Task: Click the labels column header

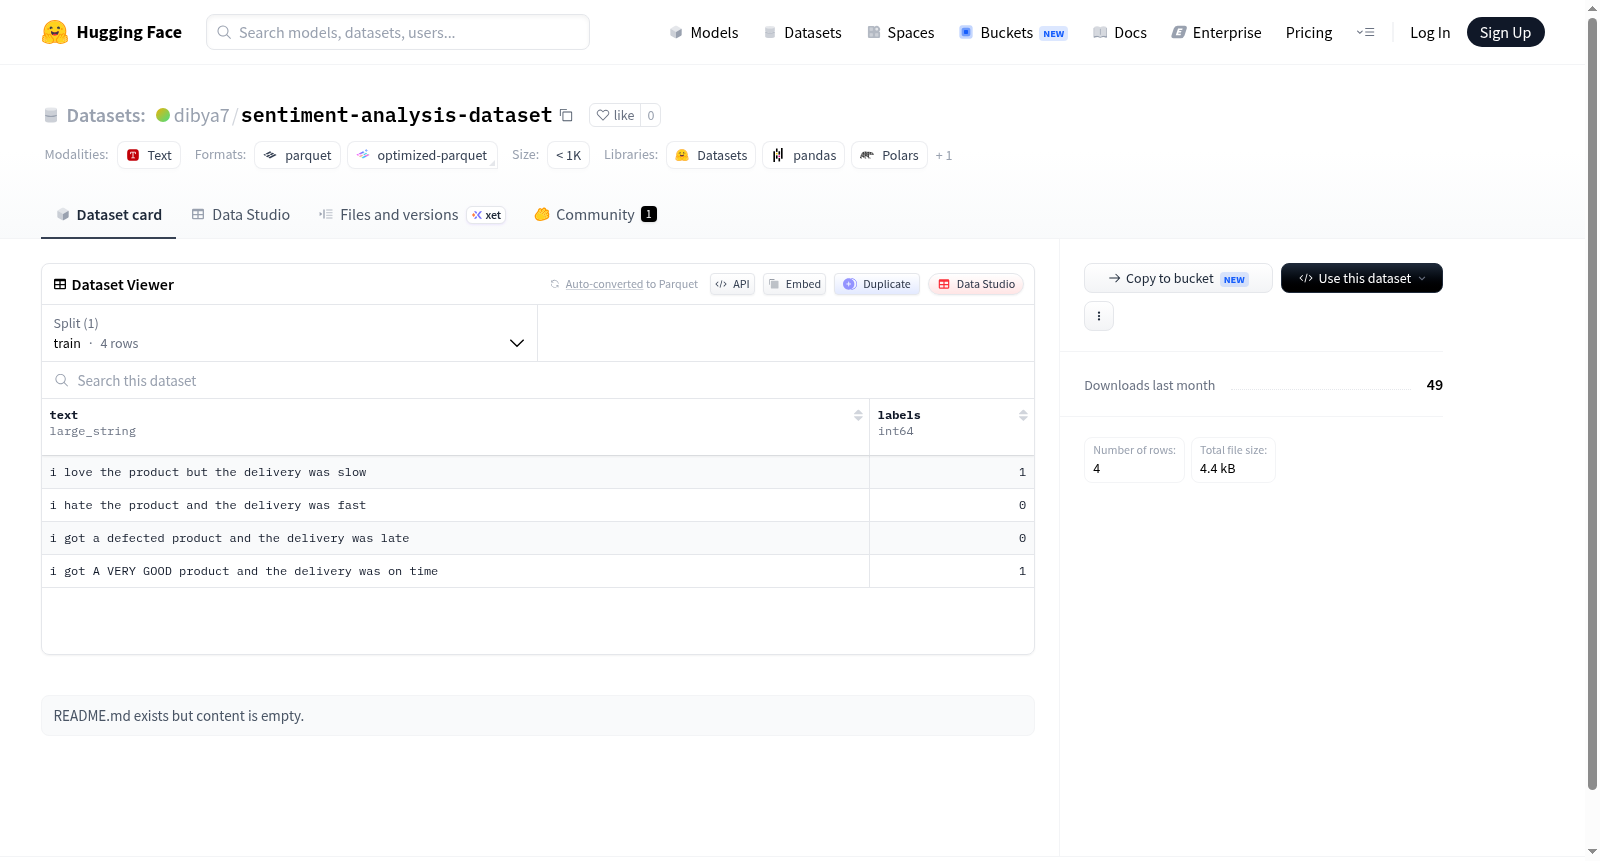Action: pos(952,427)
